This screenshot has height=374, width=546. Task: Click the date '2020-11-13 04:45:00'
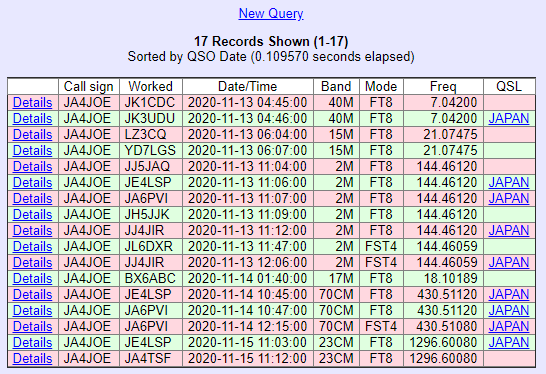click(248, 102)
